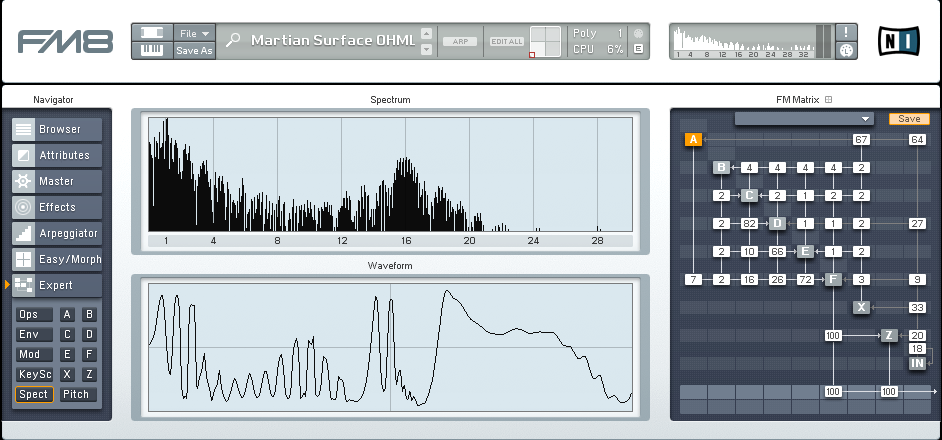This screenshot has height=440, width=942.
Task: Open the File dropdown menu
Action: pos(194,34)
